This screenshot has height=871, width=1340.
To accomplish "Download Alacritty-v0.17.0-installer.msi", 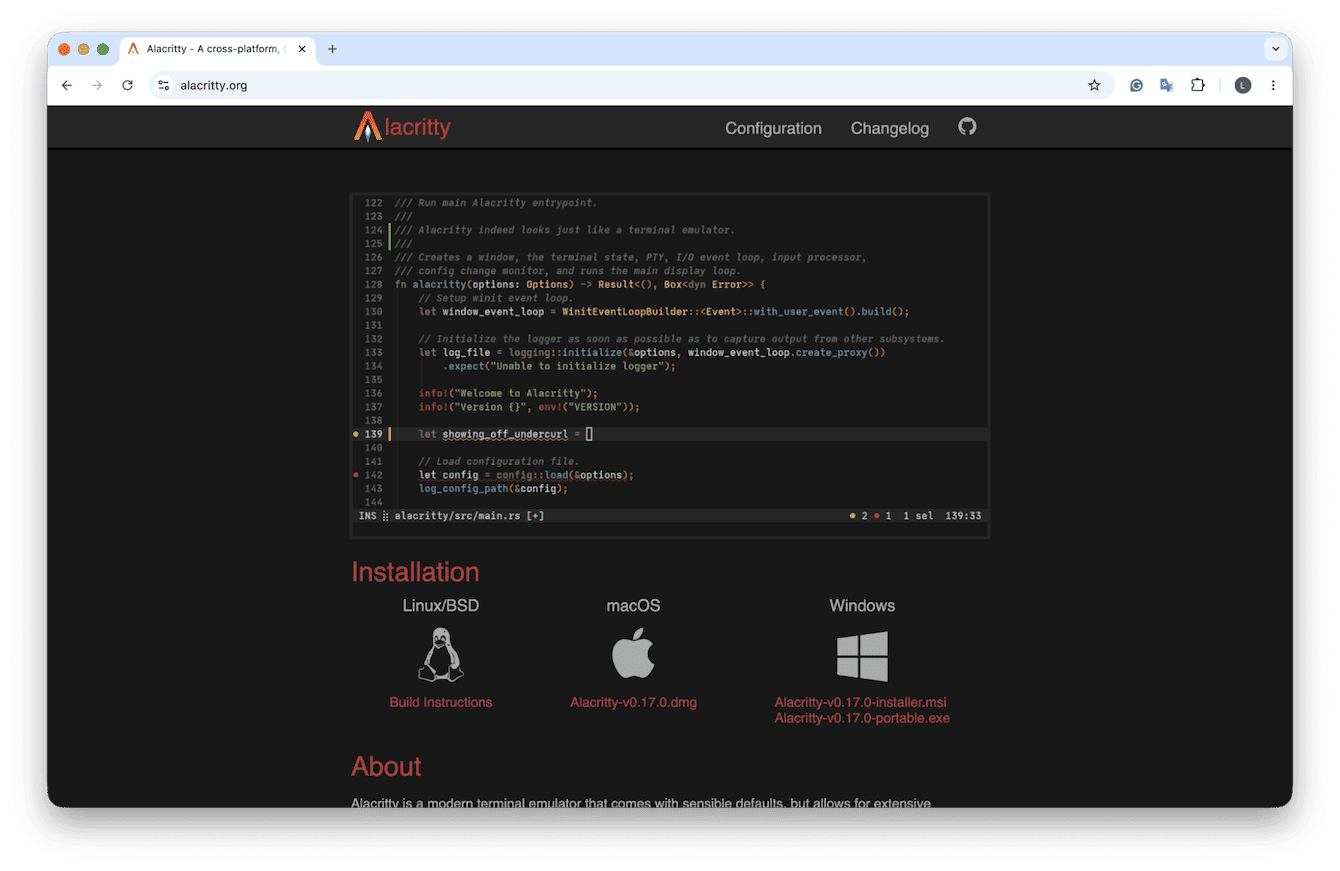I will pos(860,702).
